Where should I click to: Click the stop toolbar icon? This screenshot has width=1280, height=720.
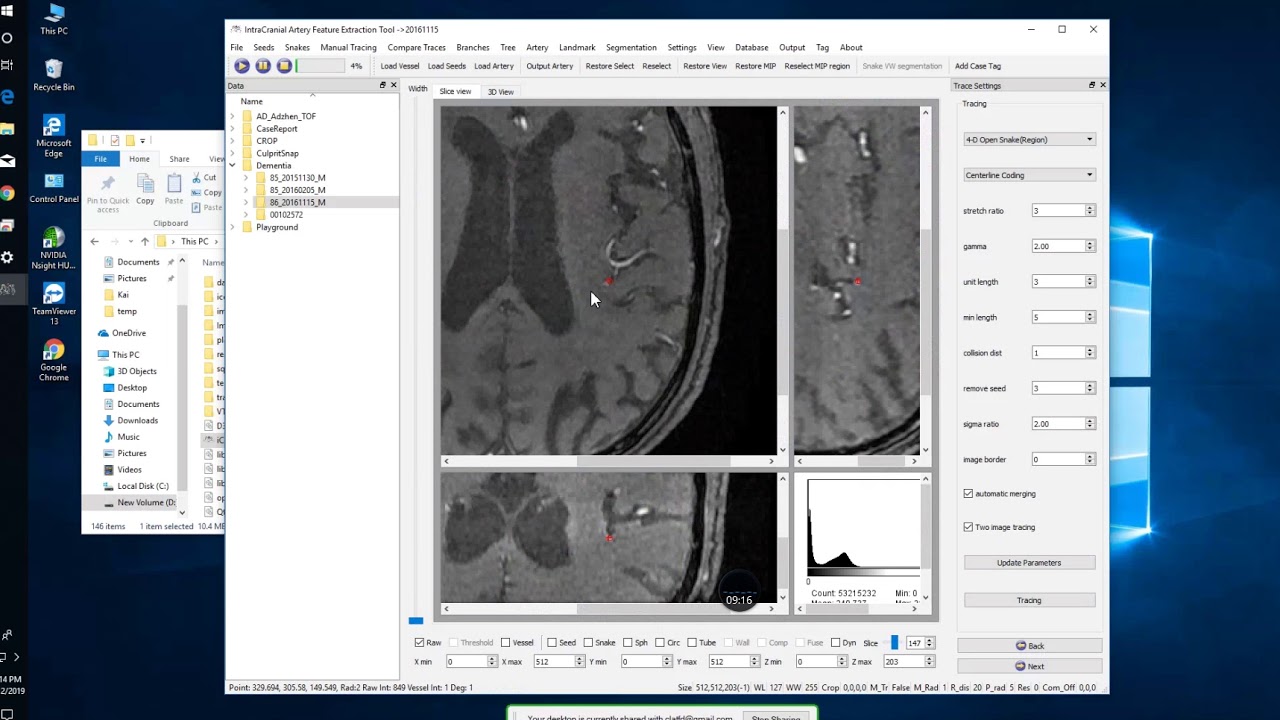tap(284, 66)
